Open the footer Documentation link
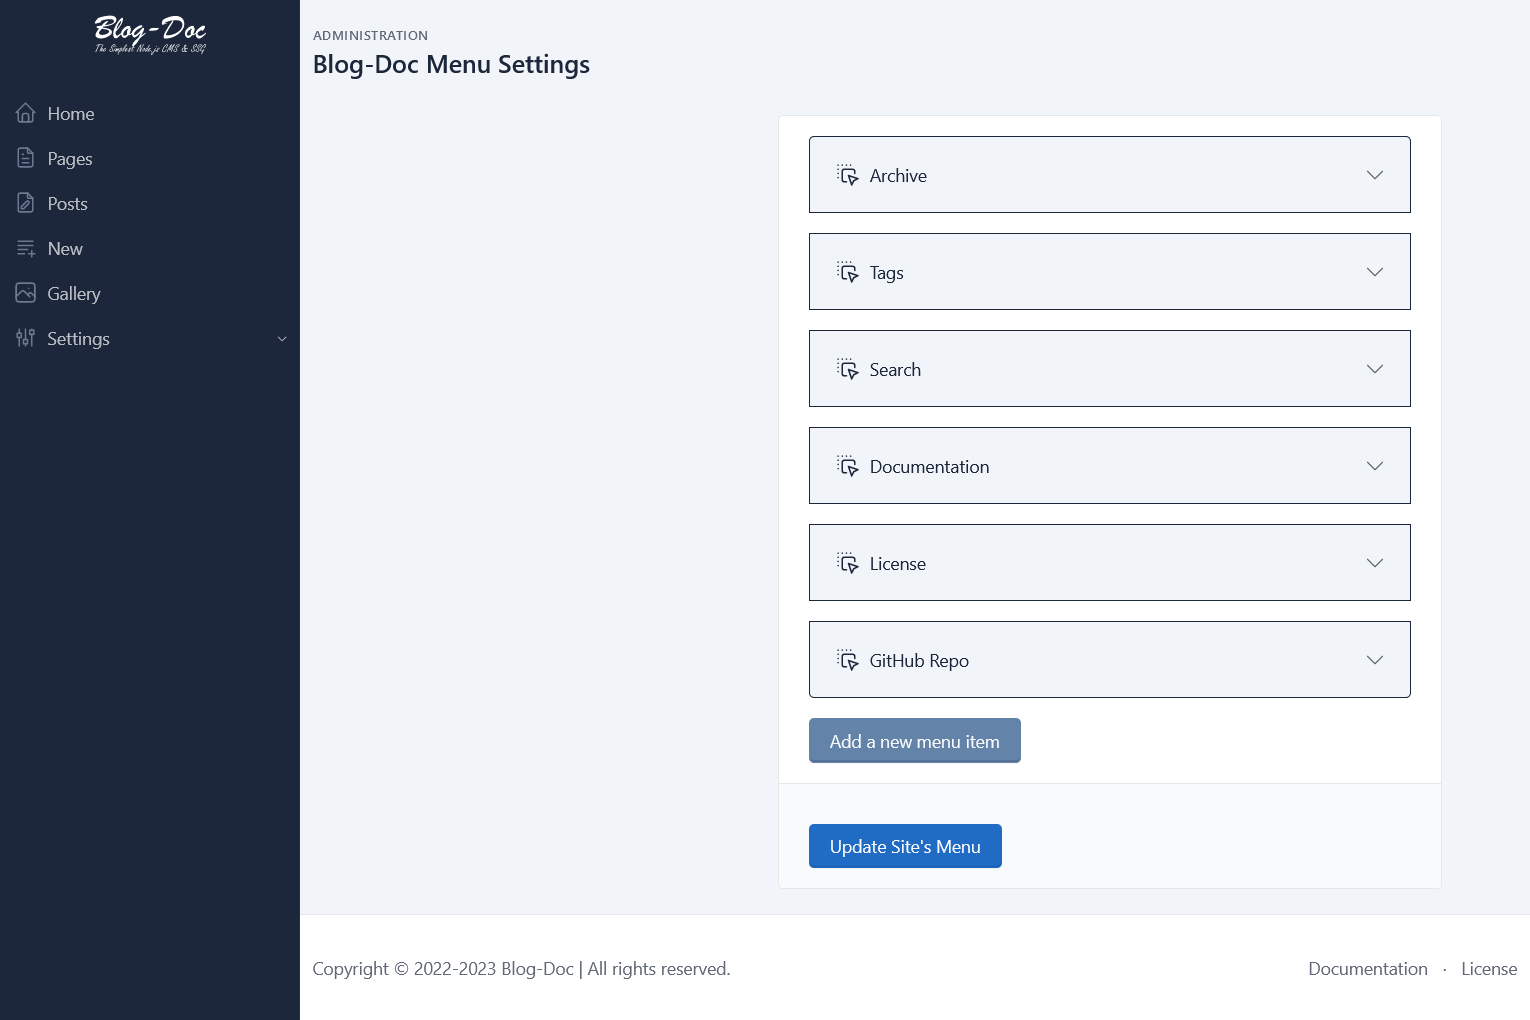This screenshot has width=1530, height=1020. [1368, 968]
